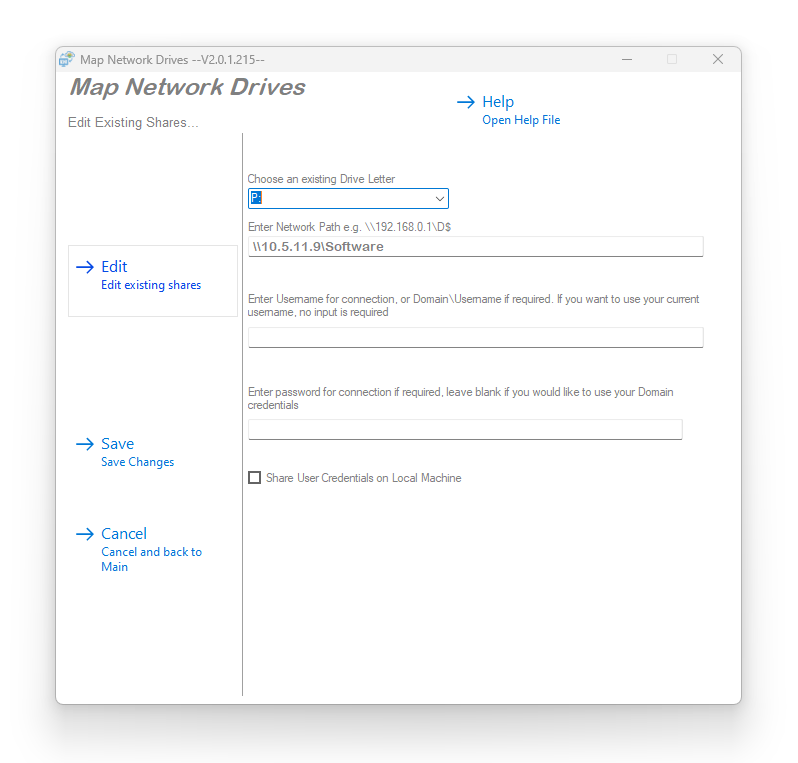Click the arrow icon beside Save

click(85, 444)
